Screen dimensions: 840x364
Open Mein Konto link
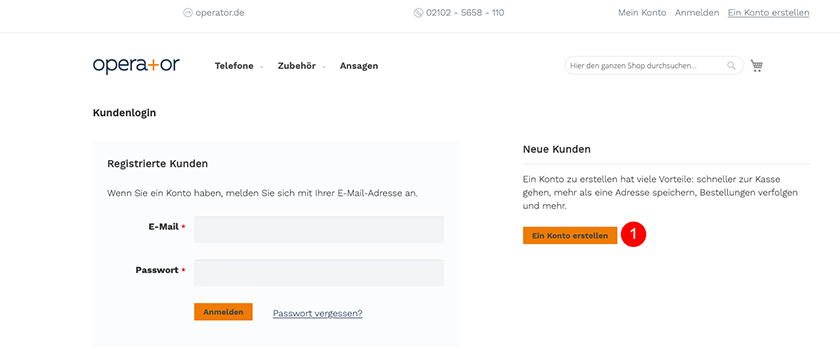click(642, 12)
